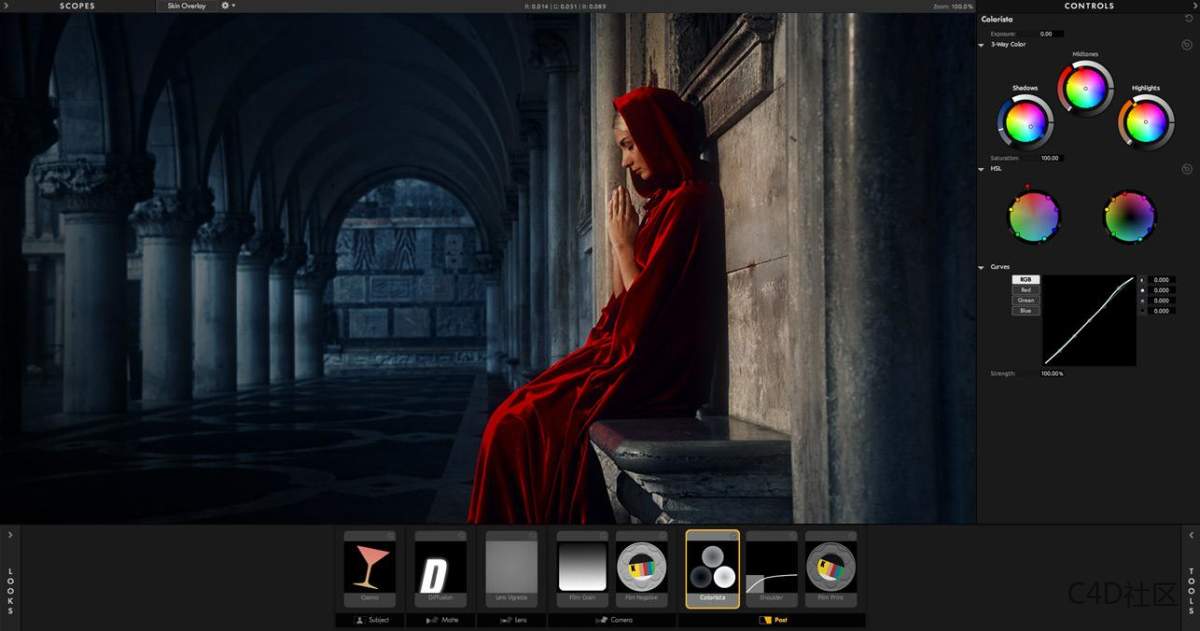Collapse the 3-Way Color section
This screenshot has height=631, width=1200.
click(x=983, y=45)
